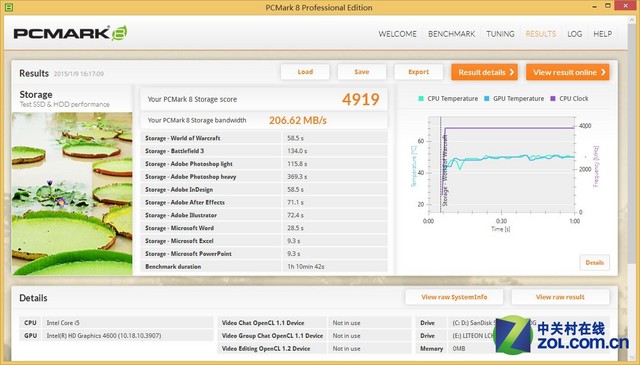Screen dimensions: 640x365
Task: Click the Benchmark duration row
Action: pyautogui.click(x=264, y=267)
